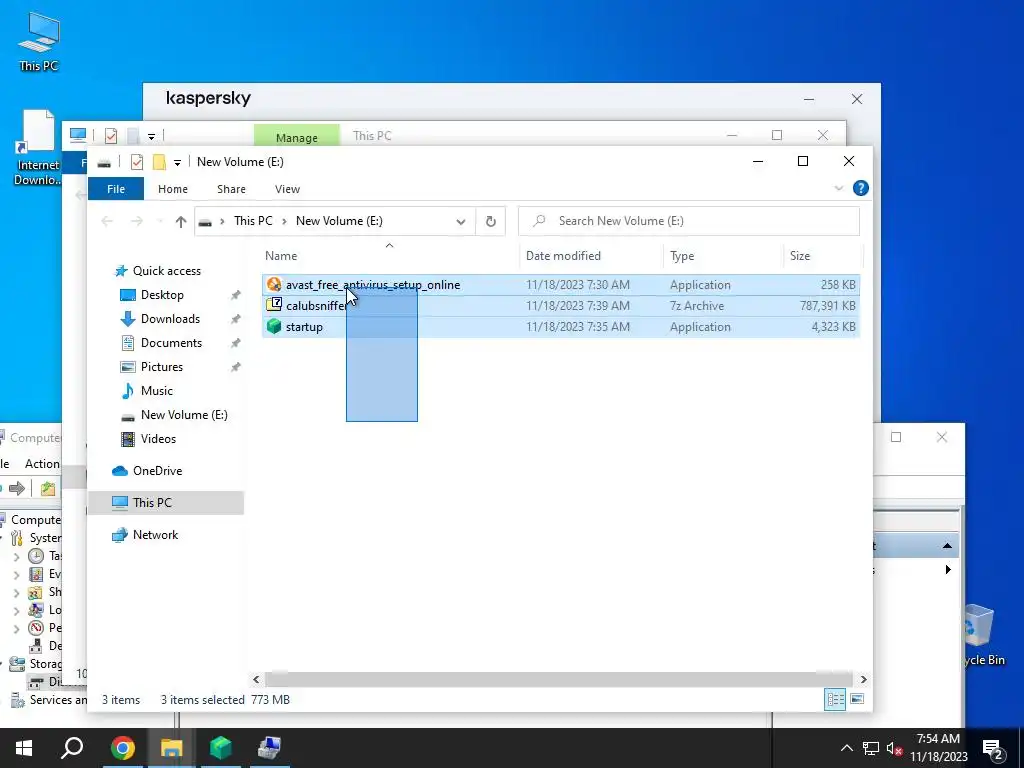The image size is (1024, 768).
Task: Click the Search New Volume (E:) field
Action: [689, 221]
